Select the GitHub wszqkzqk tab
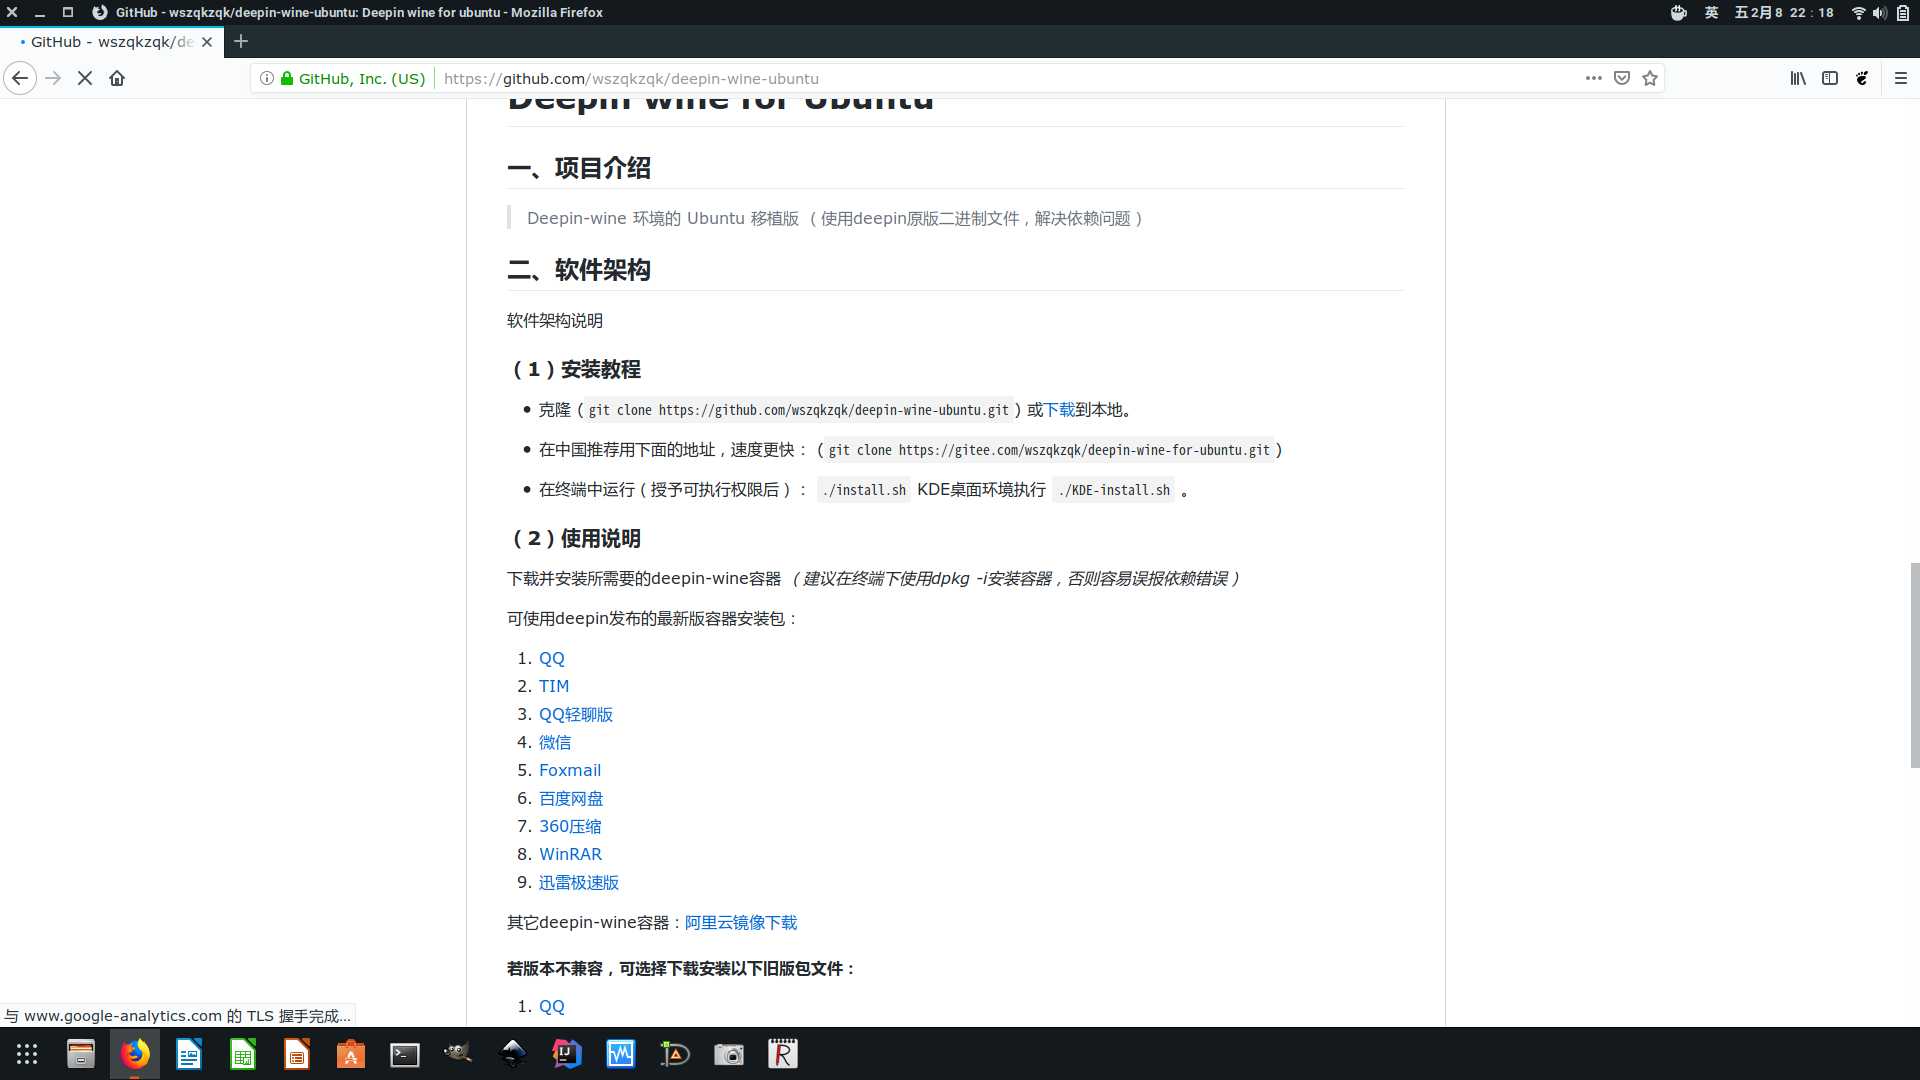The image size is (1920, 1080). click(110, 42)
